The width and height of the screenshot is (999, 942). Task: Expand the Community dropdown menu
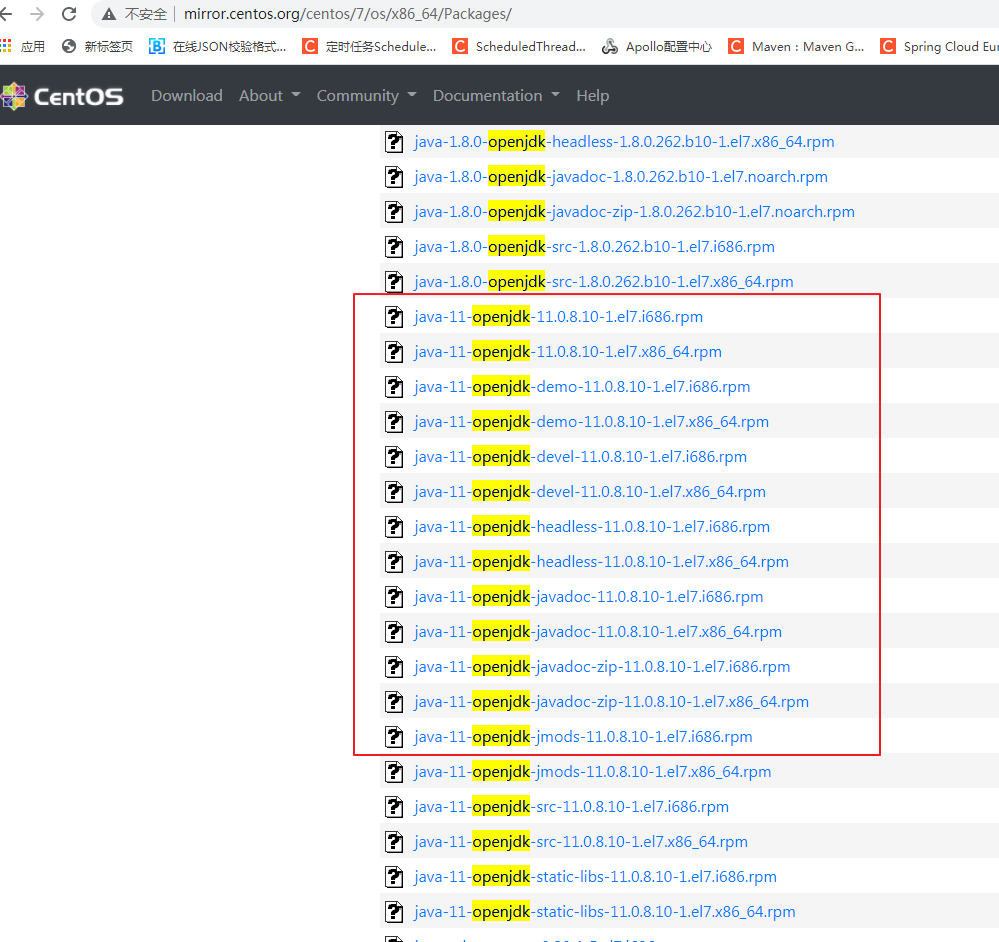point(366,95)
